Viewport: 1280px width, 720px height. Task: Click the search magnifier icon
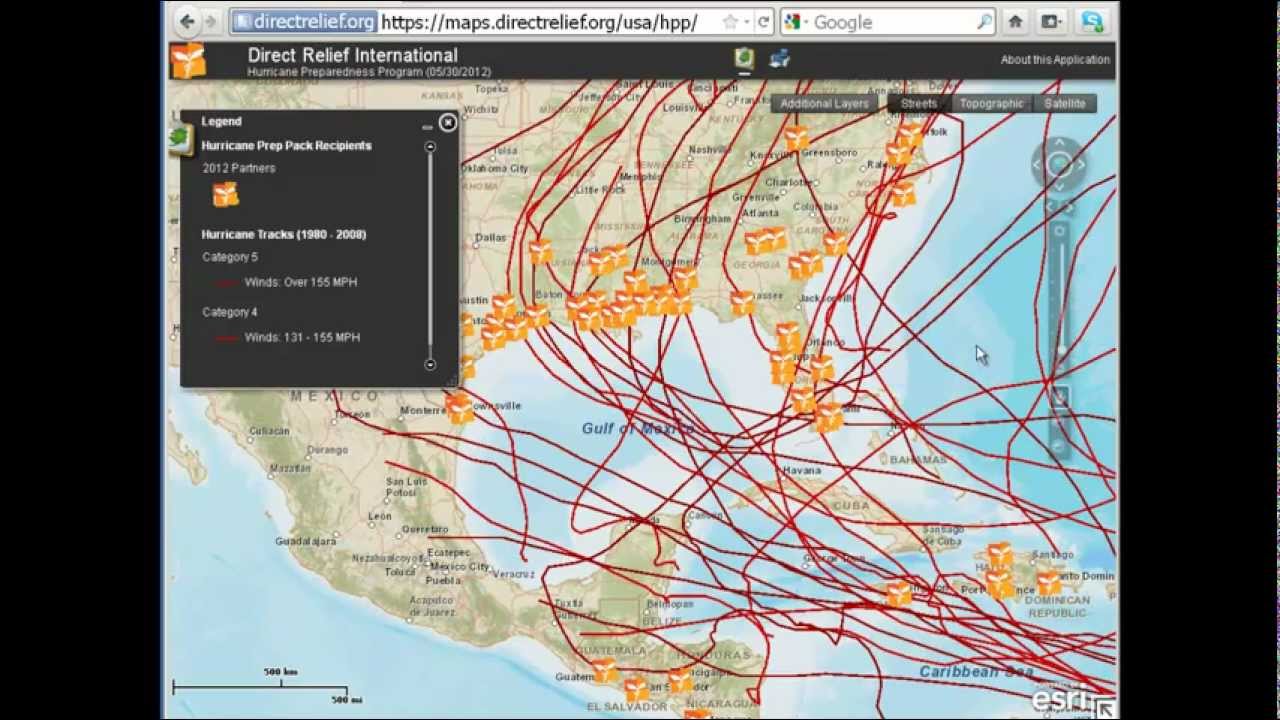pos(985,22)
